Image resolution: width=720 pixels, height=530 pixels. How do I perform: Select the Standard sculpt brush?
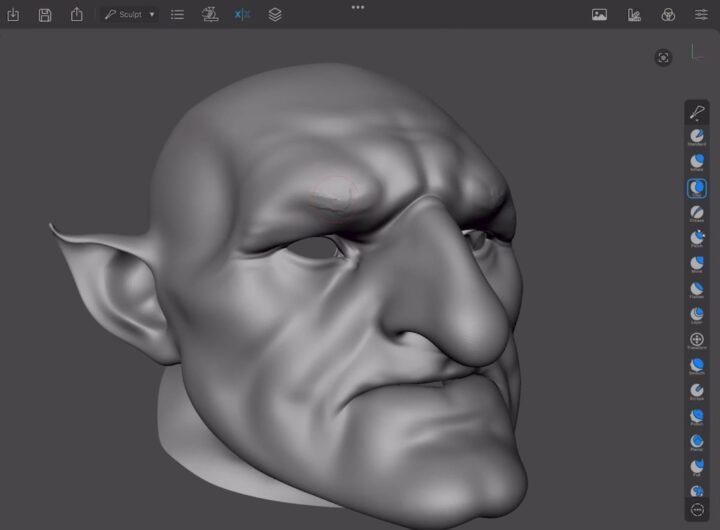pyautogui.click(x=697, y=136)
